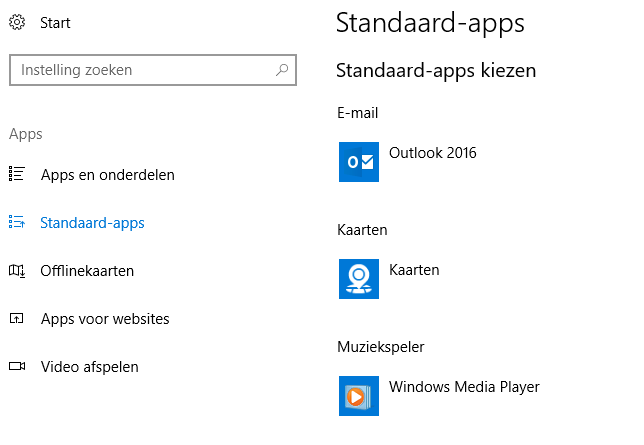Image resolution: width=644 pixels, height=445 pixels.
Task: Click the Apps voor websites icon
Action: [x=16, y=318]
